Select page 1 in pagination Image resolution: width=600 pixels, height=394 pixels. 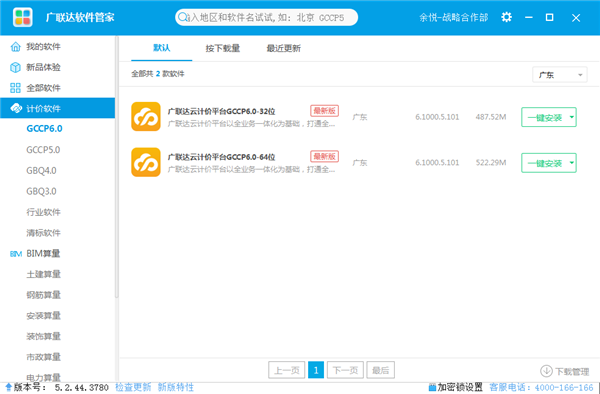click(316, 370)
